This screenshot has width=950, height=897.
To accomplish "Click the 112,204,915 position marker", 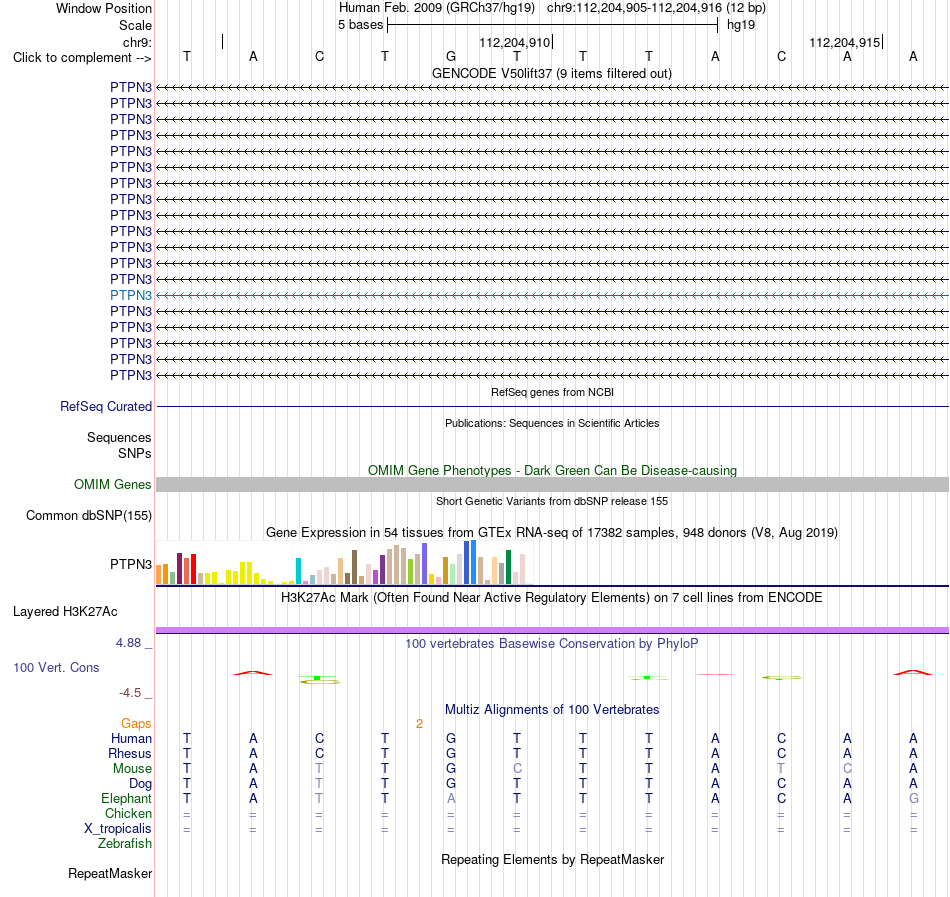I will coord(845,42).
